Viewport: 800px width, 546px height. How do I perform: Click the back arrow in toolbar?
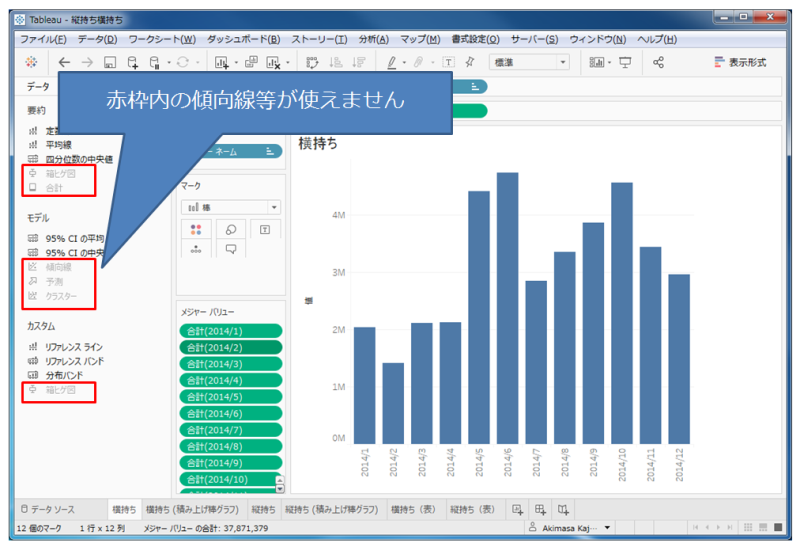pos(64,62)
